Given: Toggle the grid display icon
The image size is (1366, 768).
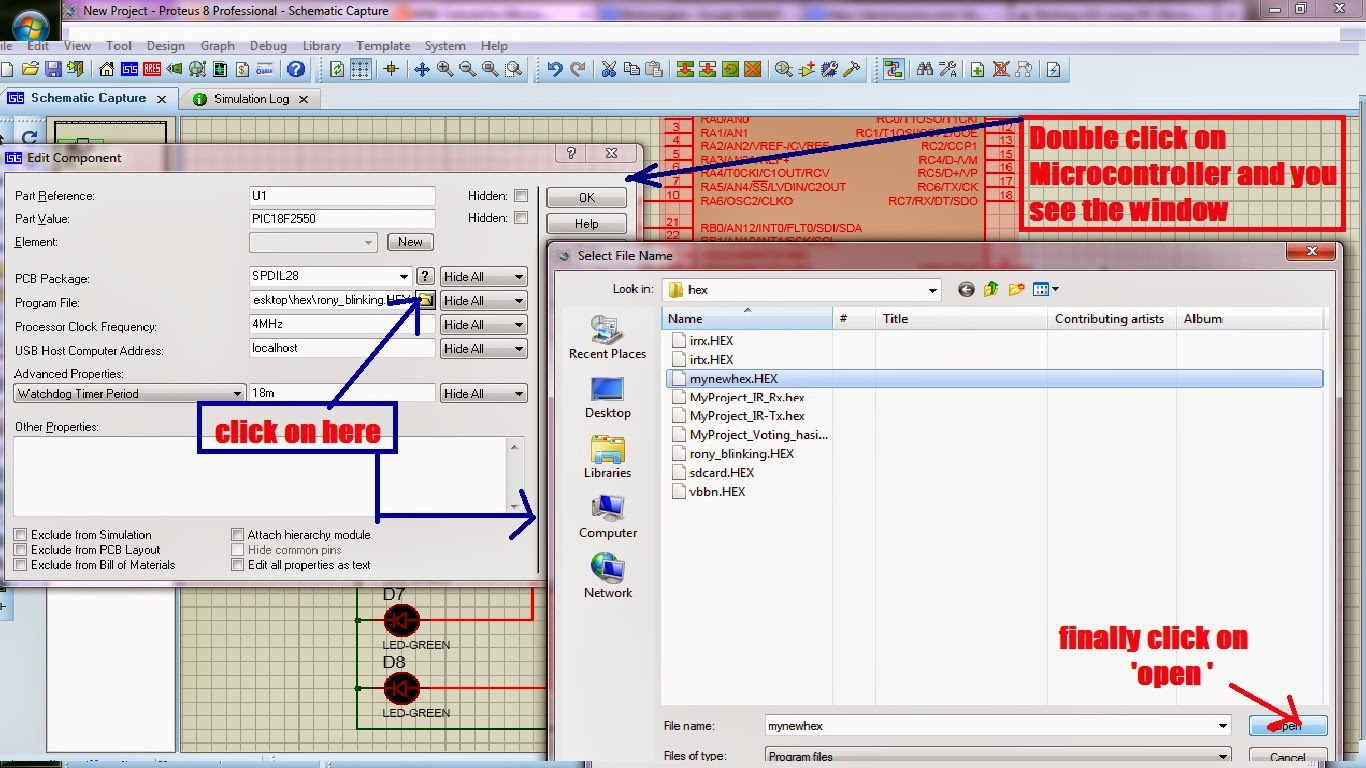Looking at the screenshot, I should pyautogui.click(x=361, y=69).
